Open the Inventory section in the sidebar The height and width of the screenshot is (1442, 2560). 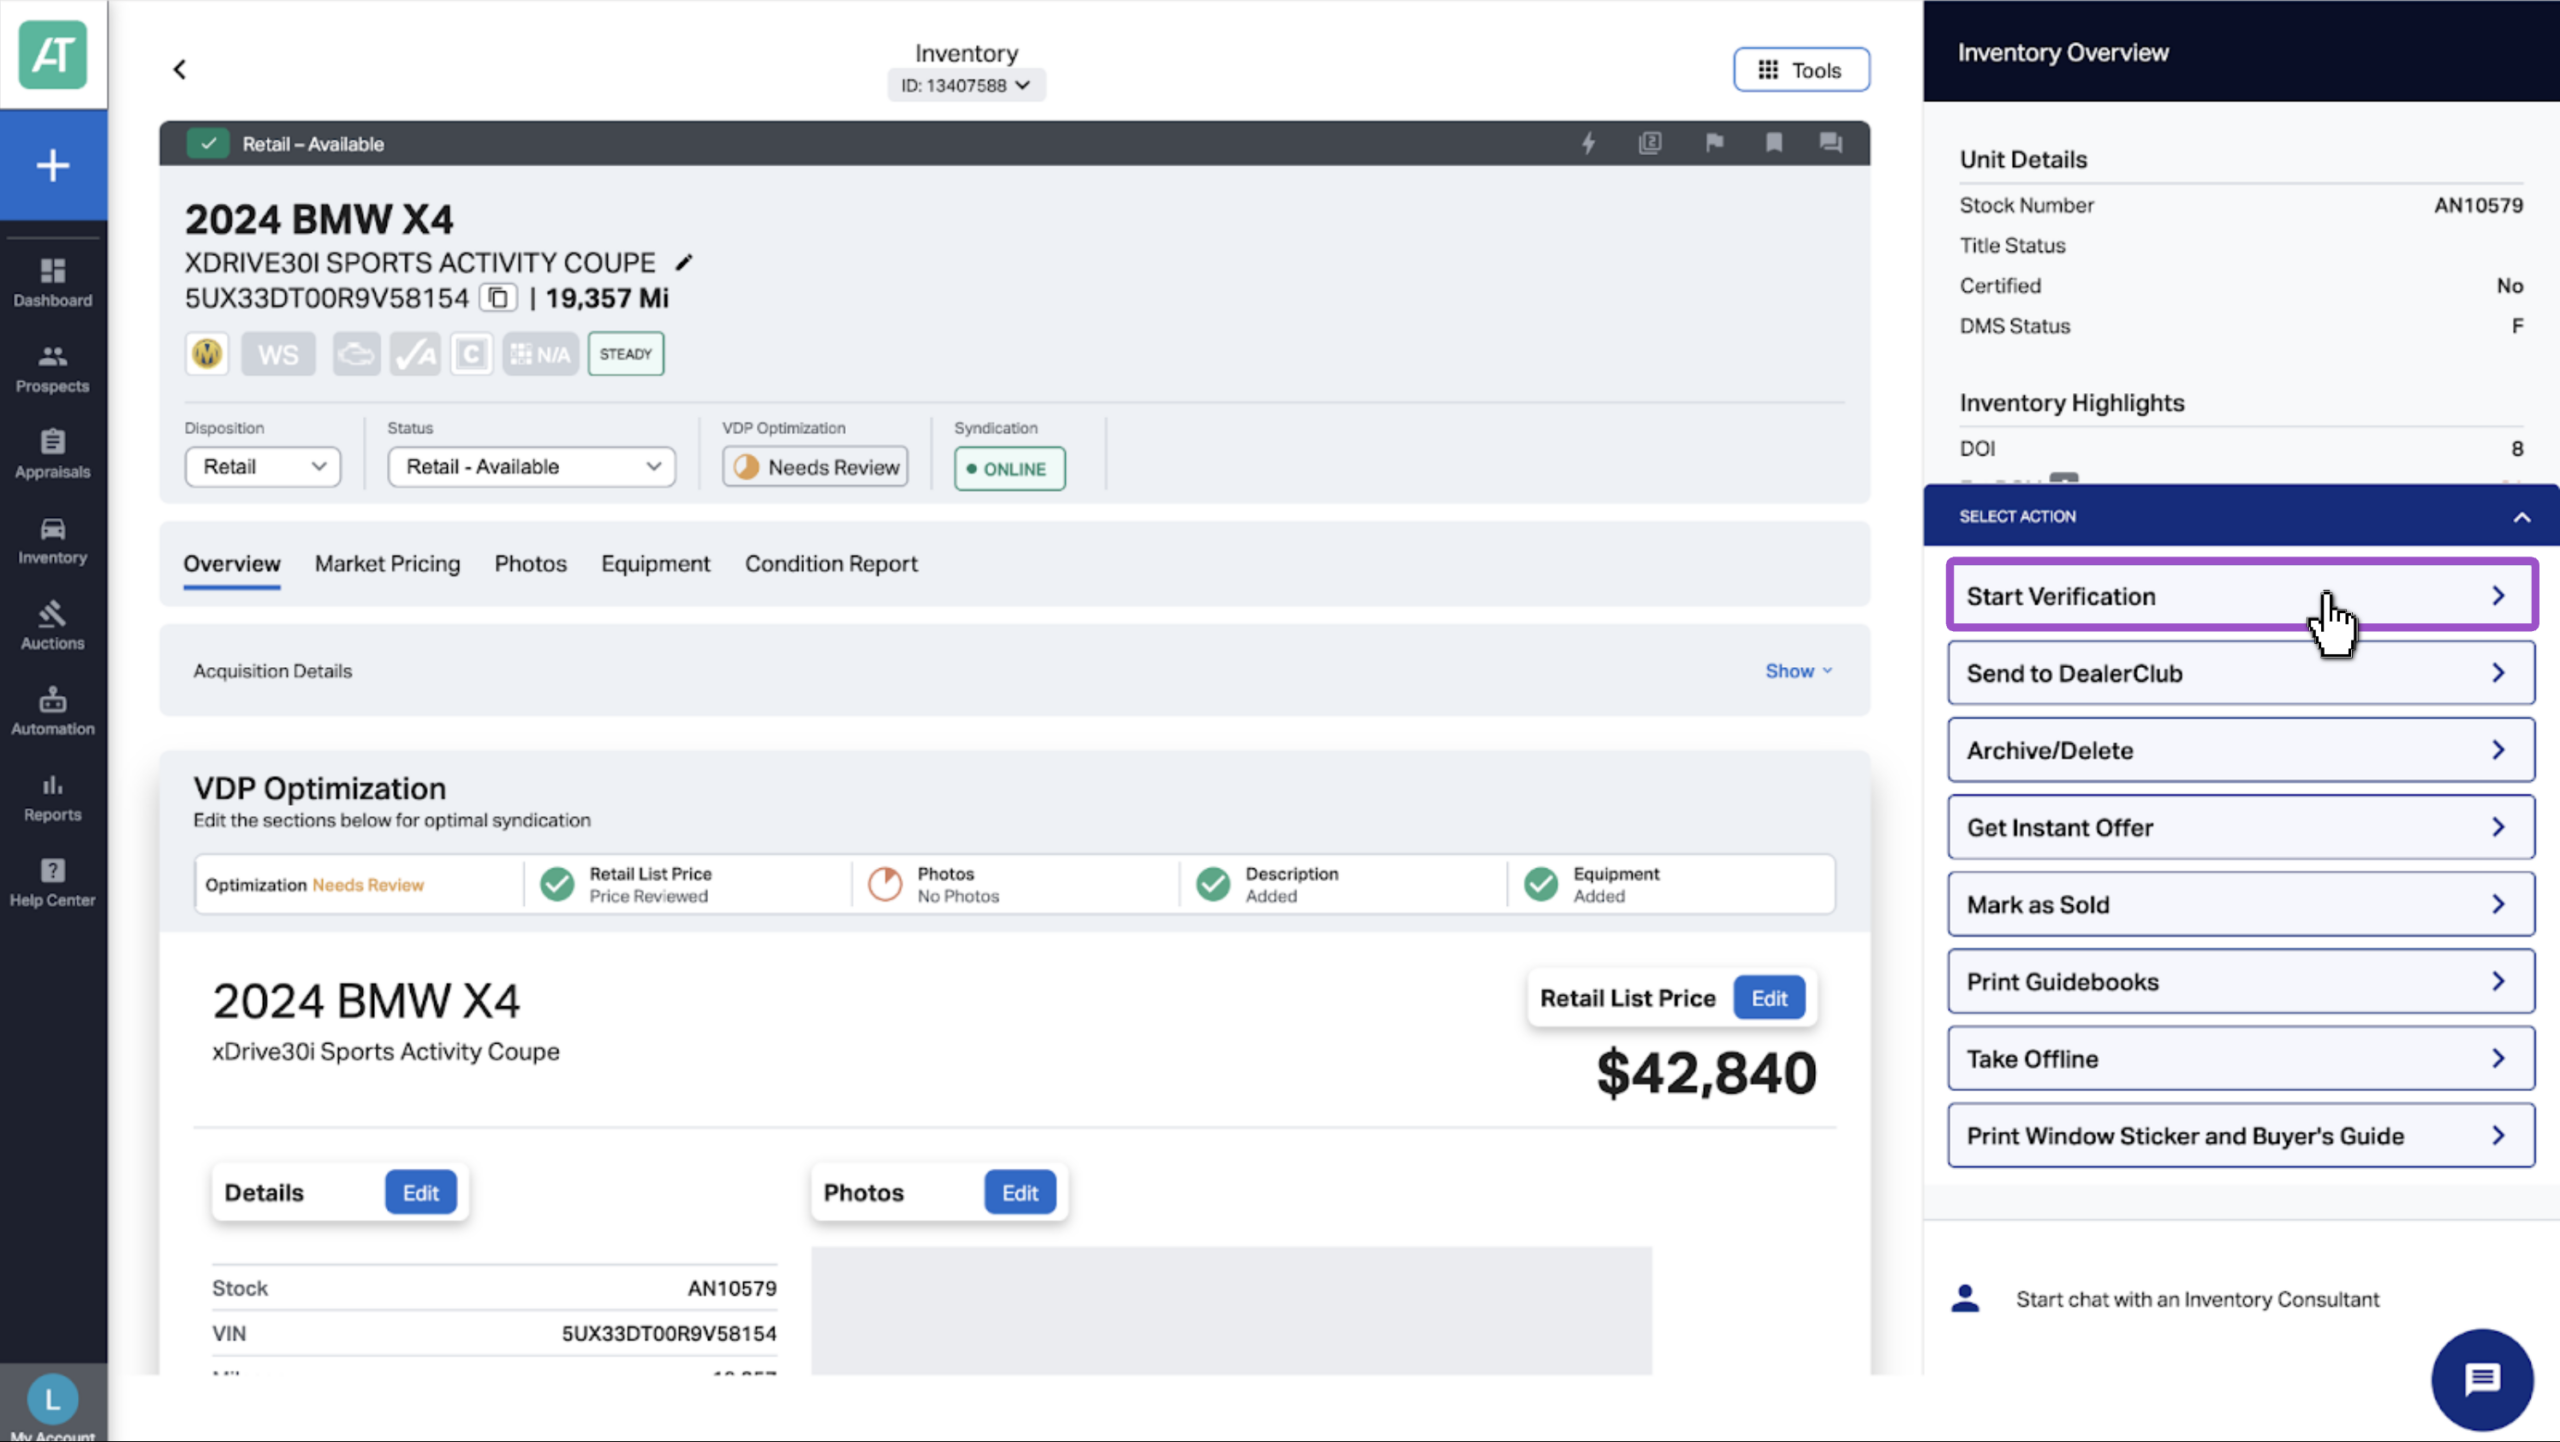pos(53,541)
